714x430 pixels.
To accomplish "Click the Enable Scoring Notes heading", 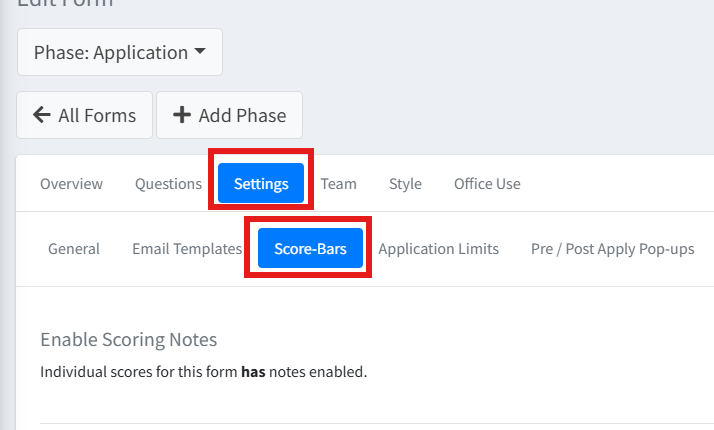I will [x=128, y=340].
